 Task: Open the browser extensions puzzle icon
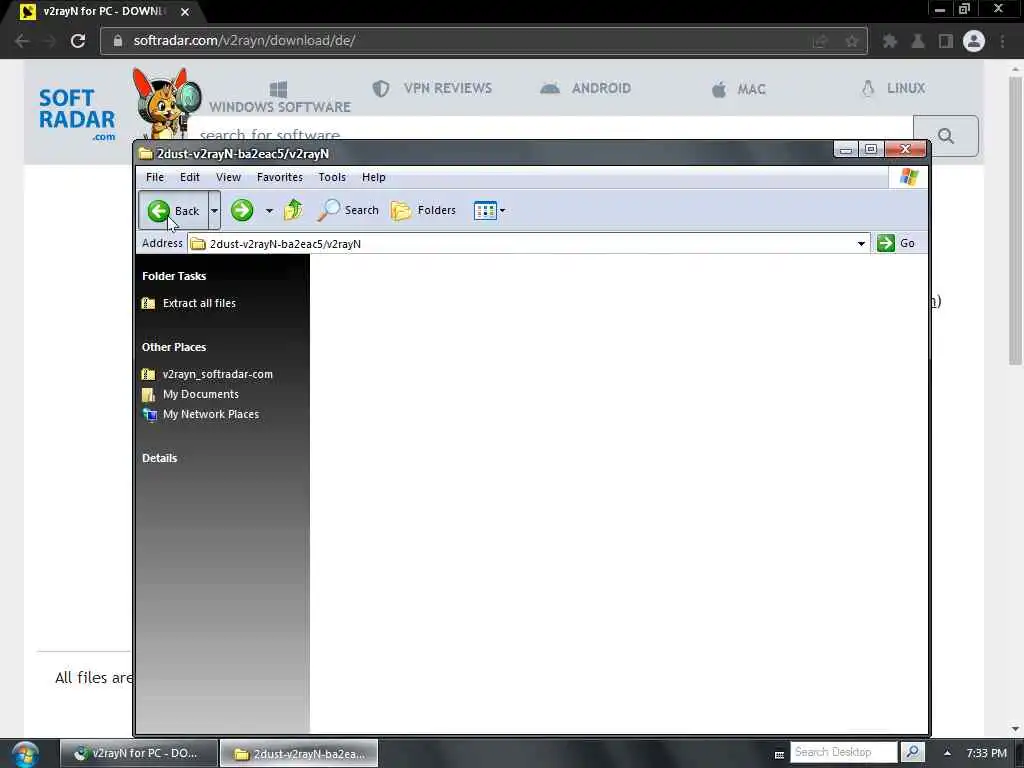point(889,41)
